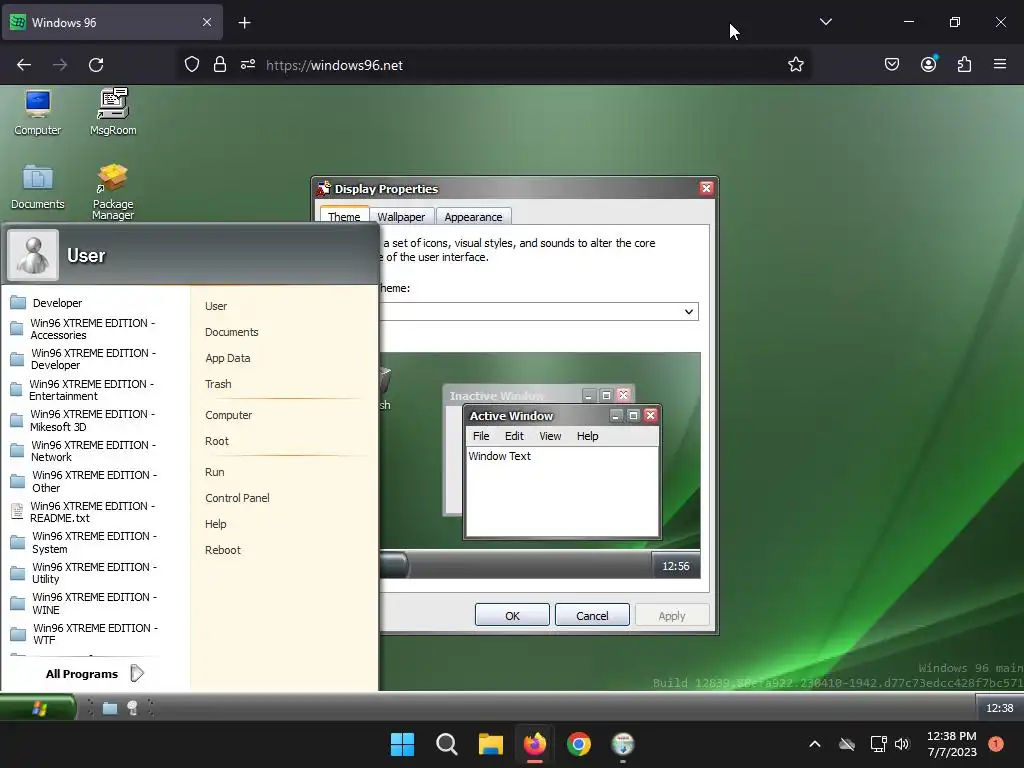Select Documents in start menu right column
Viewport: 1024px width, 768px height.
[x=232, y=332]
